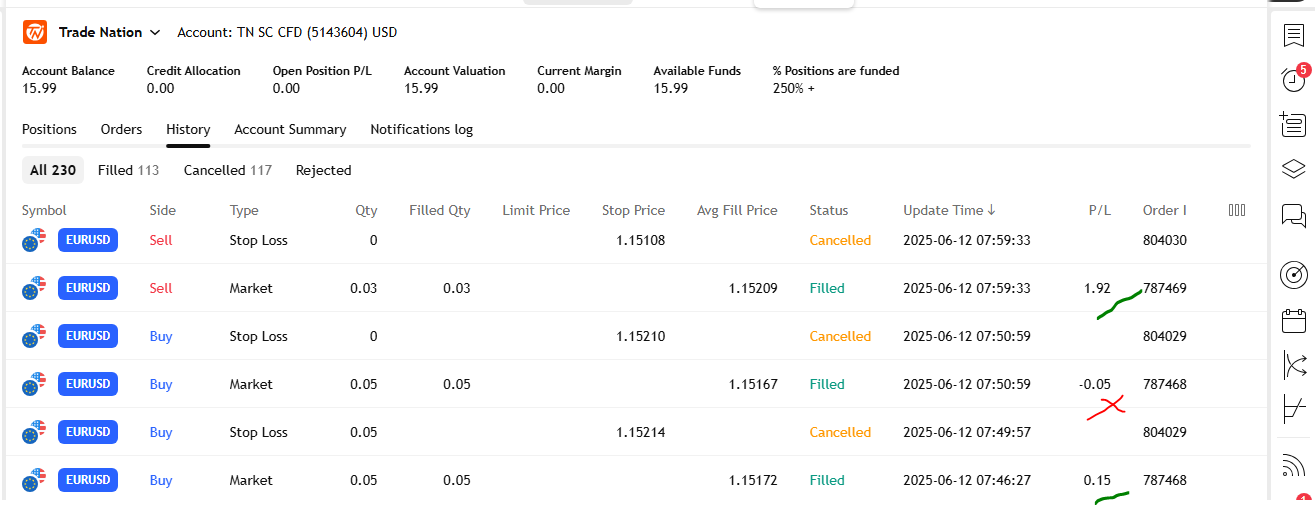Expand the Trade Nation broker dropdown
Image resolution: width=1315 pixels, height=505 pixels.
pos(155,33)
